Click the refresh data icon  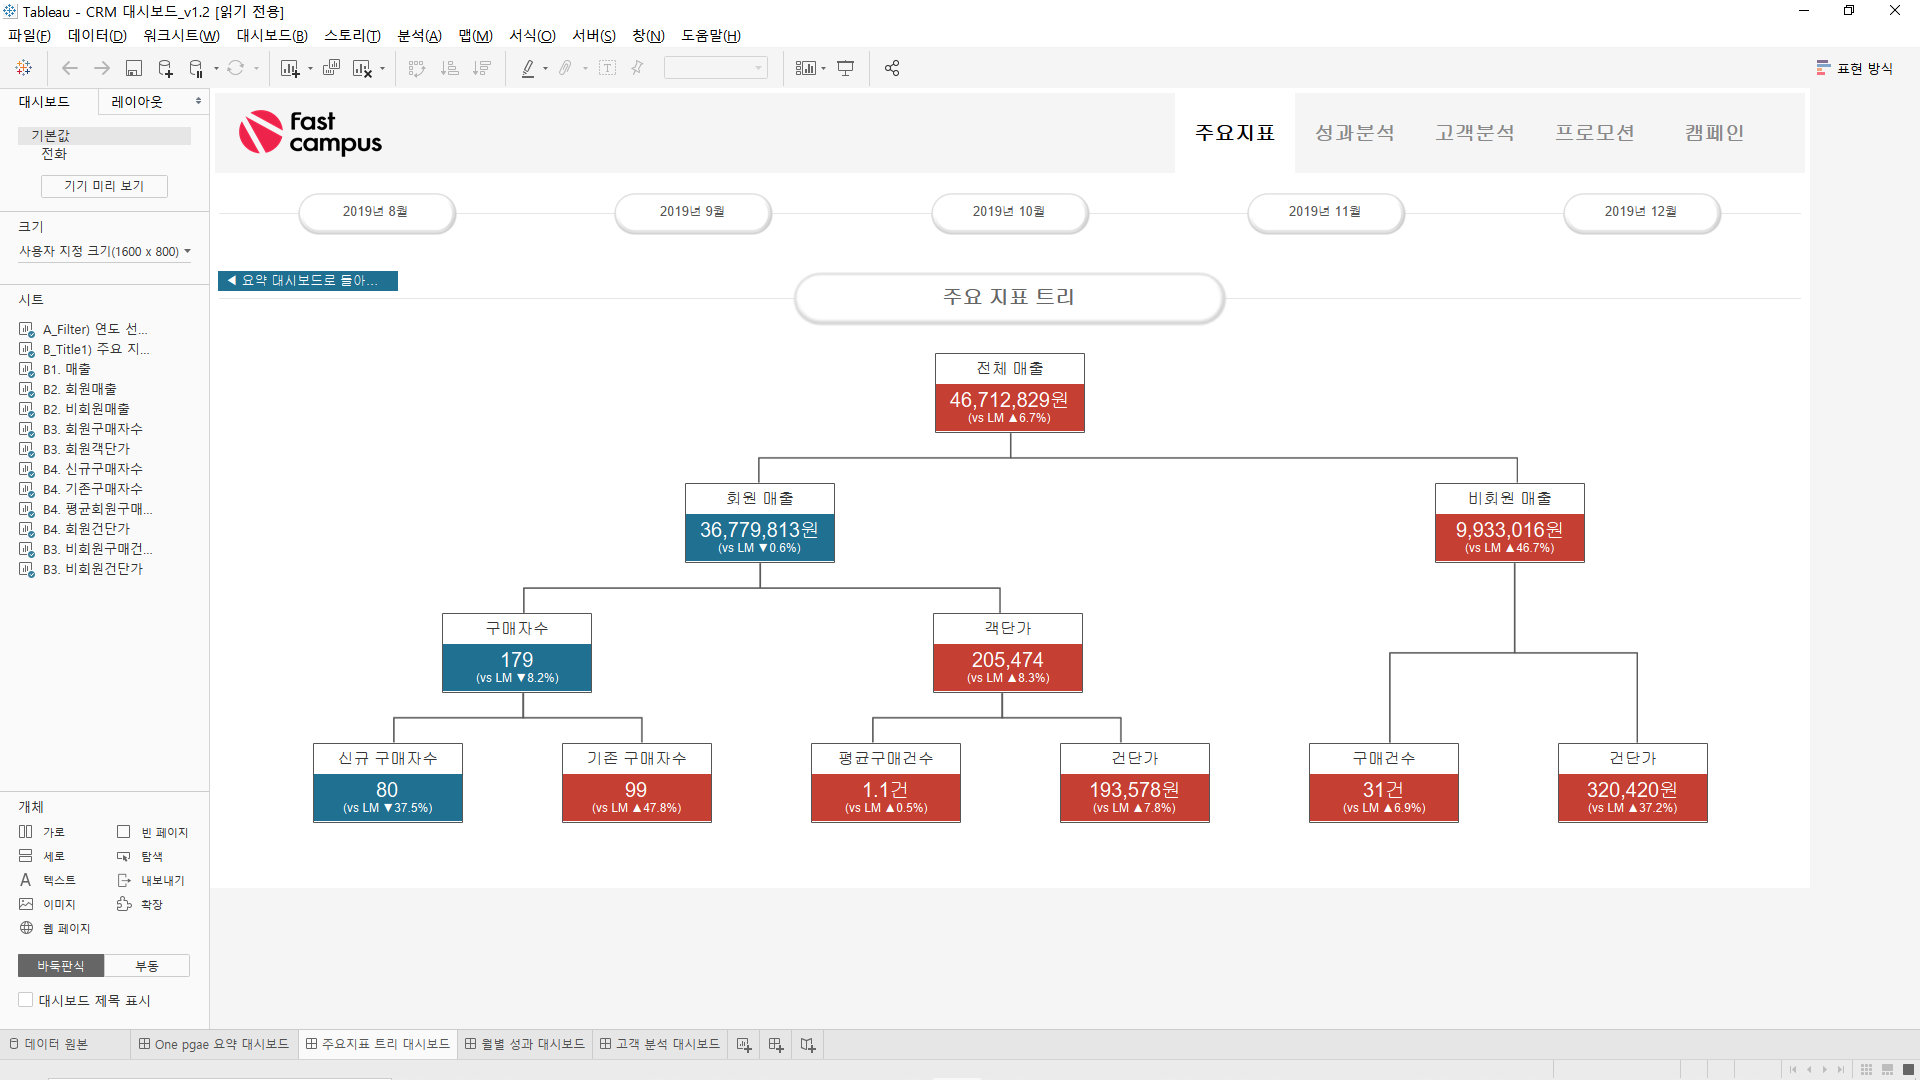pyautogui.click(x=236, y=68)
